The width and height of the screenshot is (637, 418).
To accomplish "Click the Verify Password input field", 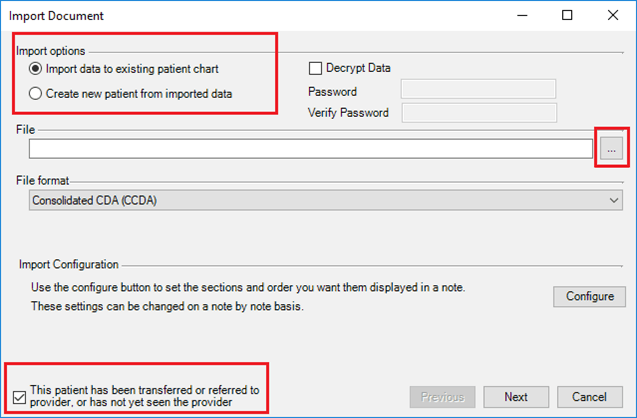I will click(x=478, y=112).
